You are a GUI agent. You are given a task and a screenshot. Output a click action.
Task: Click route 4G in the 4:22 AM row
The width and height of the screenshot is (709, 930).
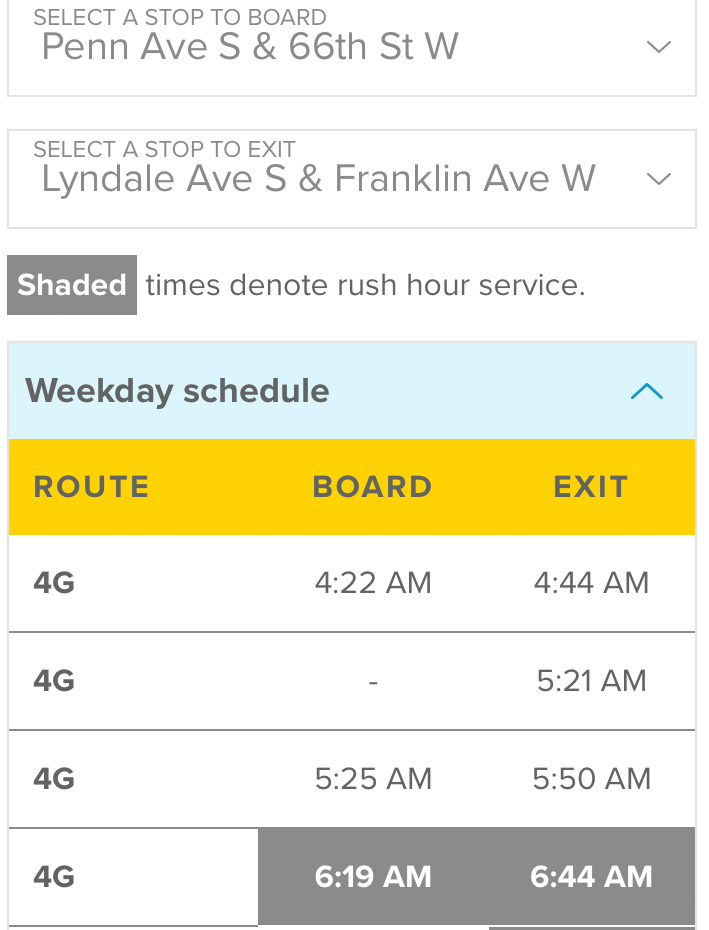coord(54,582)
